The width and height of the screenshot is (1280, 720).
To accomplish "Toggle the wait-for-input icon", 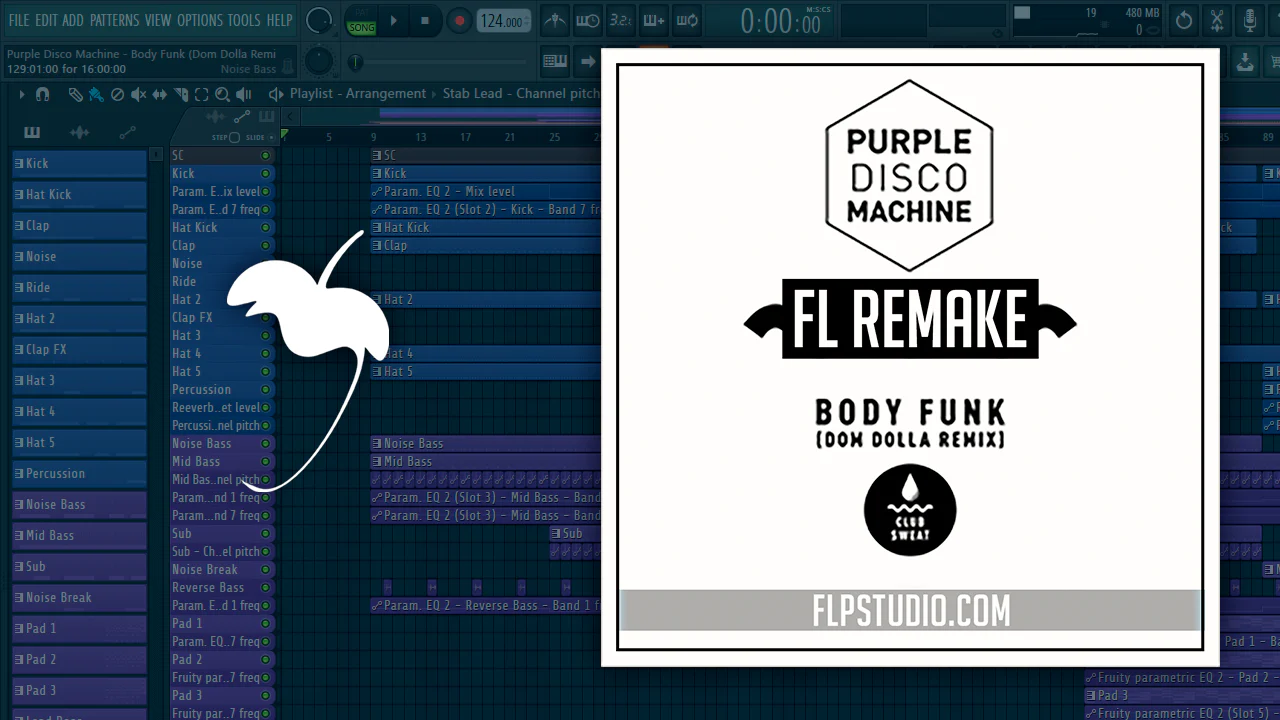I will tap(588, 21).
